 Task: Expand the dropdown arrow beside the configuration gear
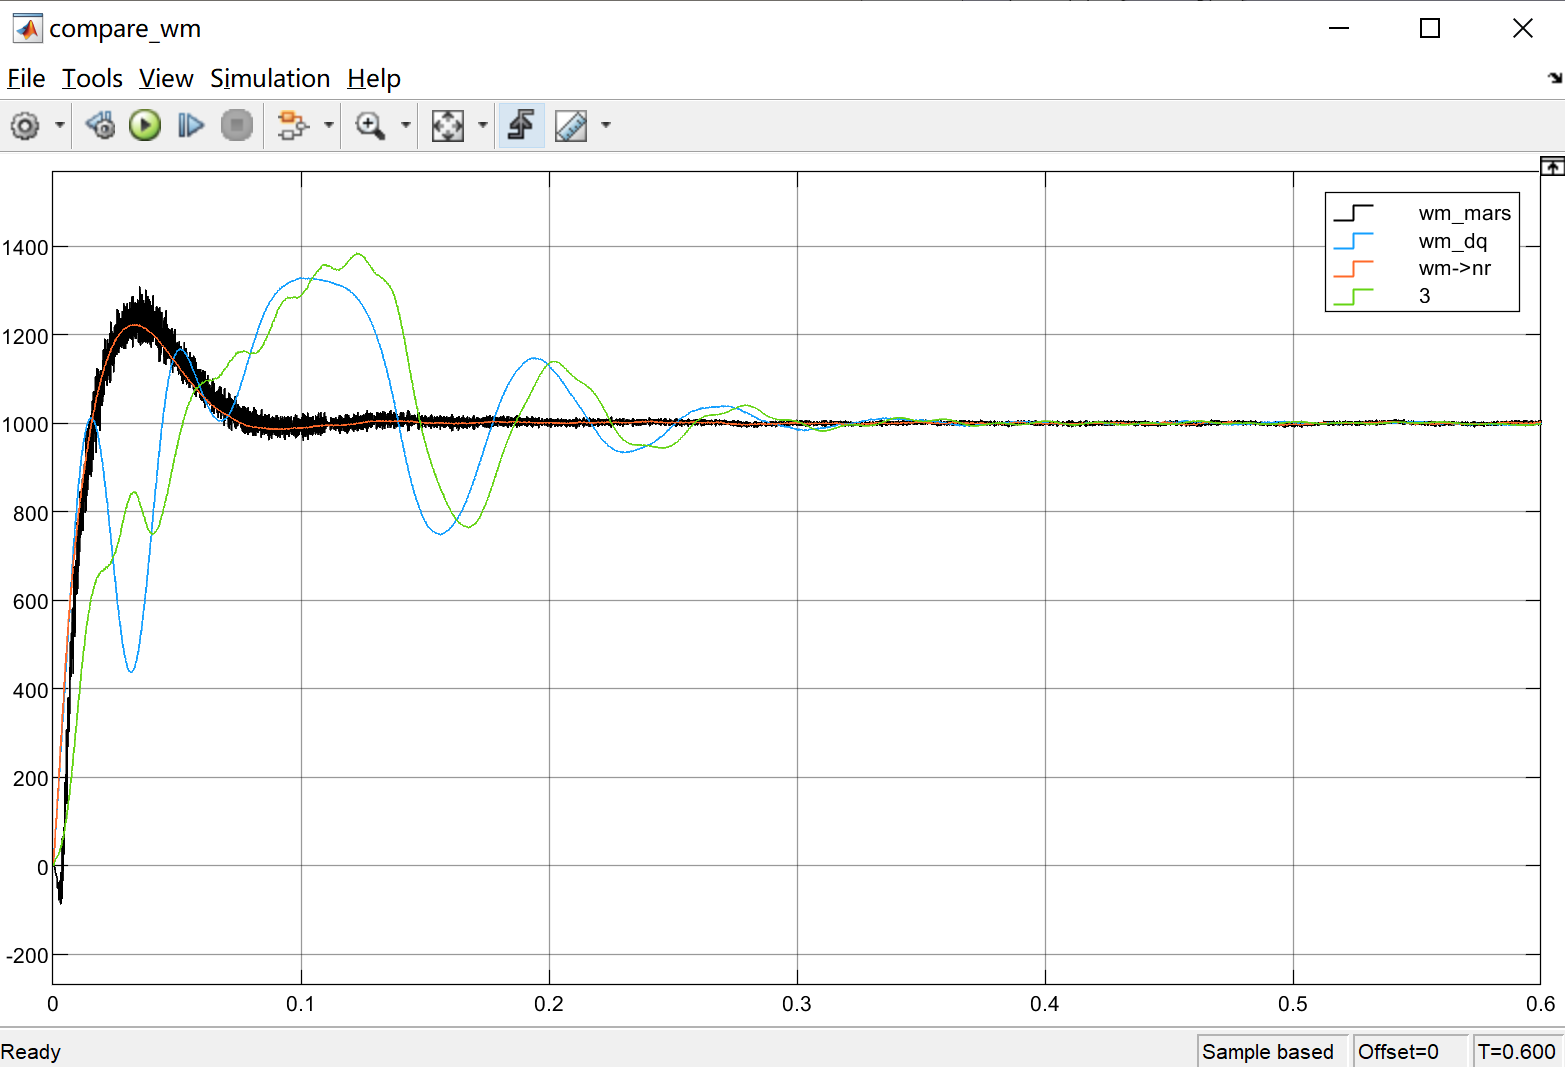coord(60,126)
